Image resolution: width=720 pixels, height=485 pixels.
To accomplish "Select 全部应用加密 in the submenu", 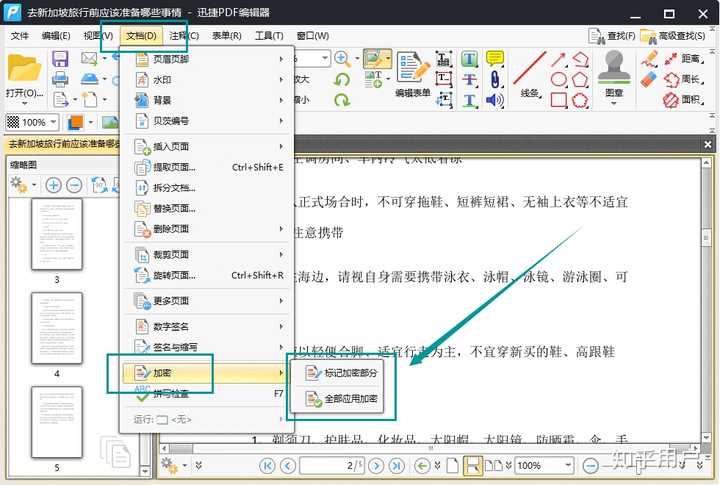I will pos(338,399).
